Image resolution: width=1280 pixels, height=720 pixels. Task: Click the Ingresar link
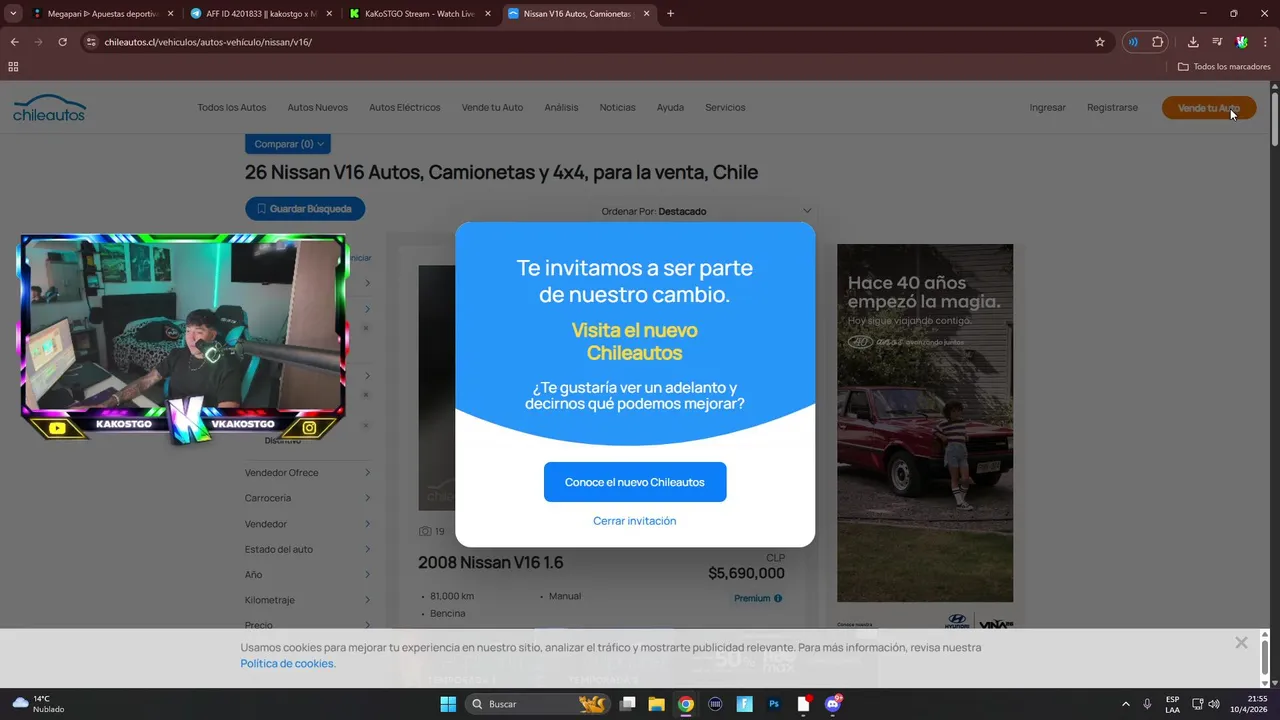coord(1048,108)
